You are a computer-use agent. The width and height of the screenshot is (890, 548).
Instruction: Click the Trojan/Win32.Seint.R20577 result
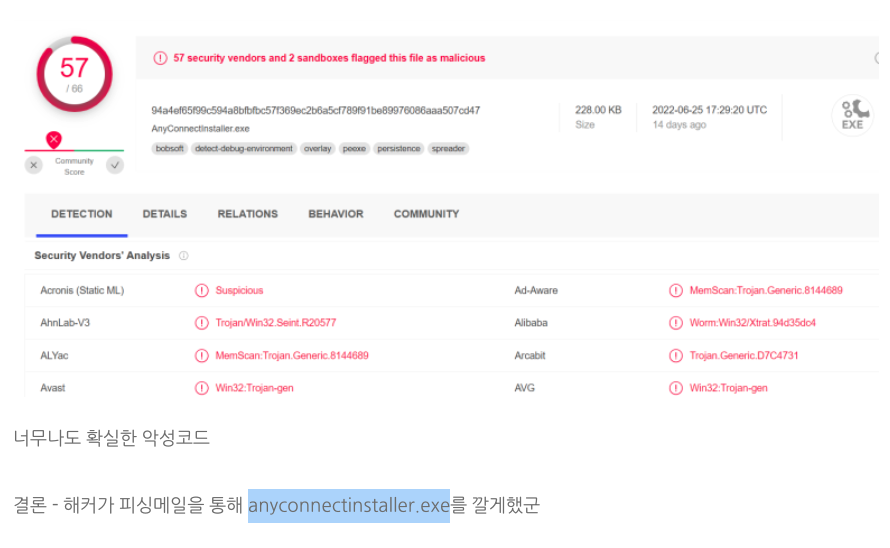click(x=275, y=323)
